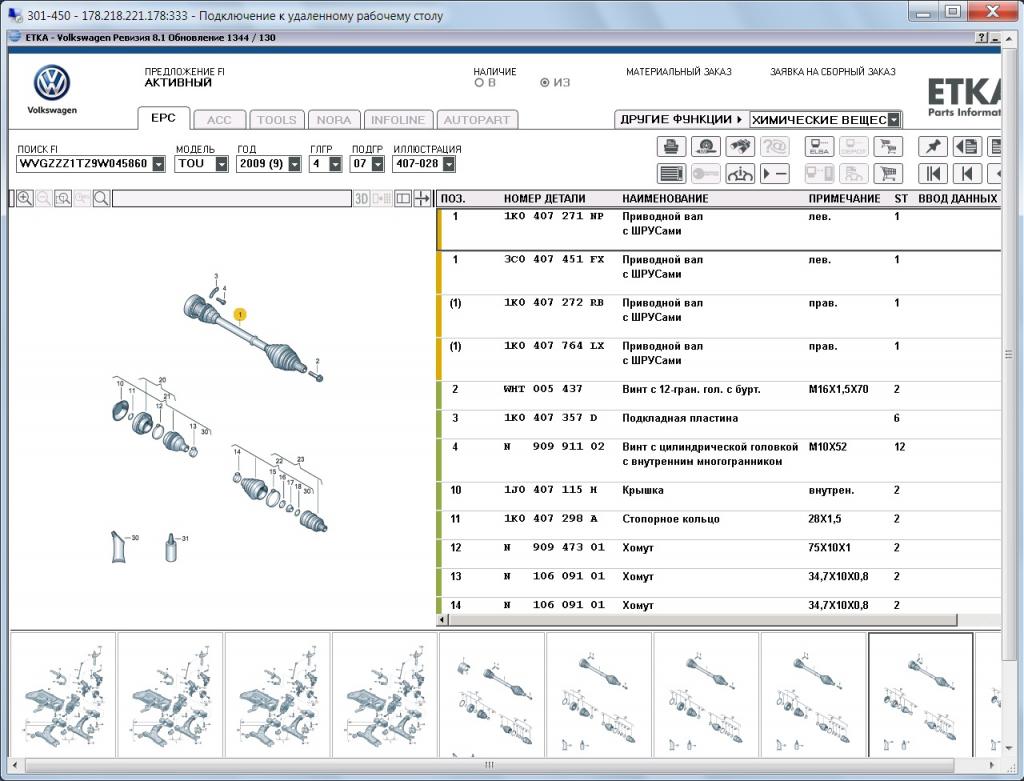Open the ПОДГР dropdown showing 07

tap(377, 164)
